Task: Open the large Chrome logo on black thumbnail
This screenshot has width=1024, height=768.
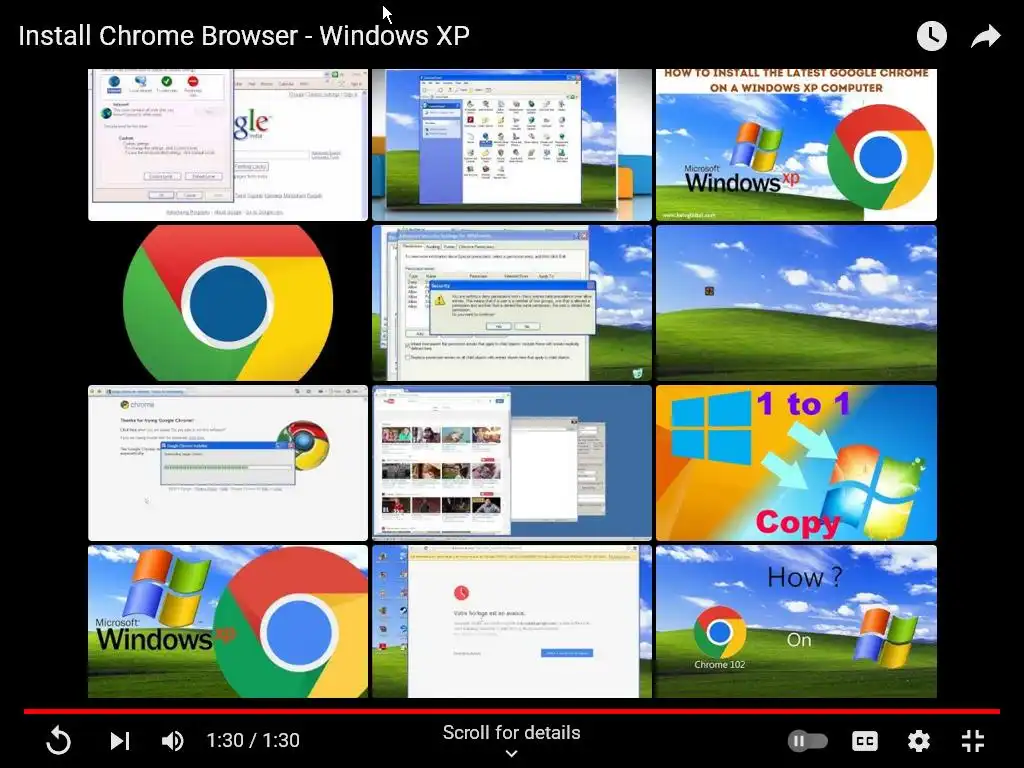Action: (228, 303)
